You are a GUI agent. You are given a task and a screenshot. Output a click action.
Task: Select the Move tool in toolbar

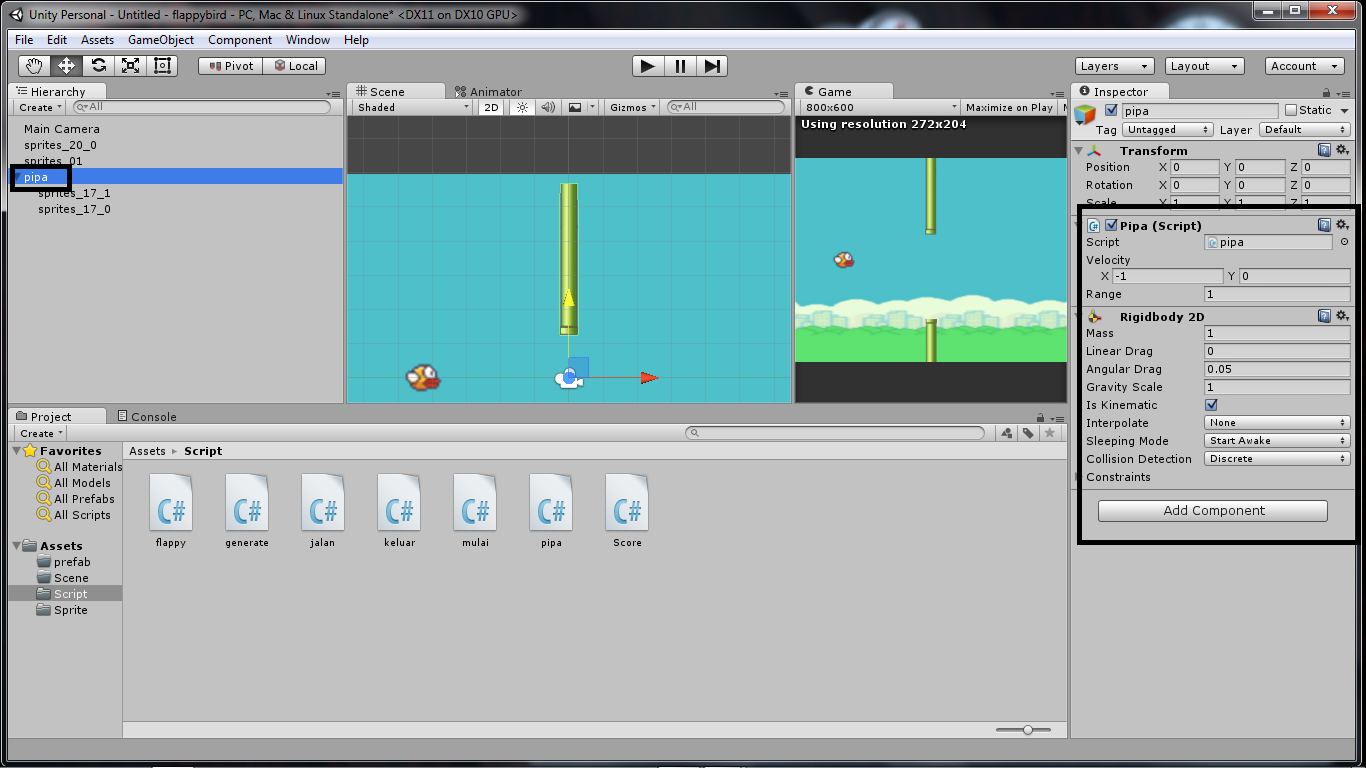(67, 66)
